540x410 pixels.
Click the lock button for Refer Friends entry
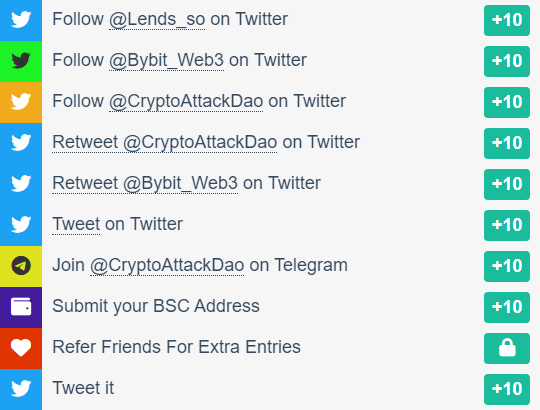[507, 348]
